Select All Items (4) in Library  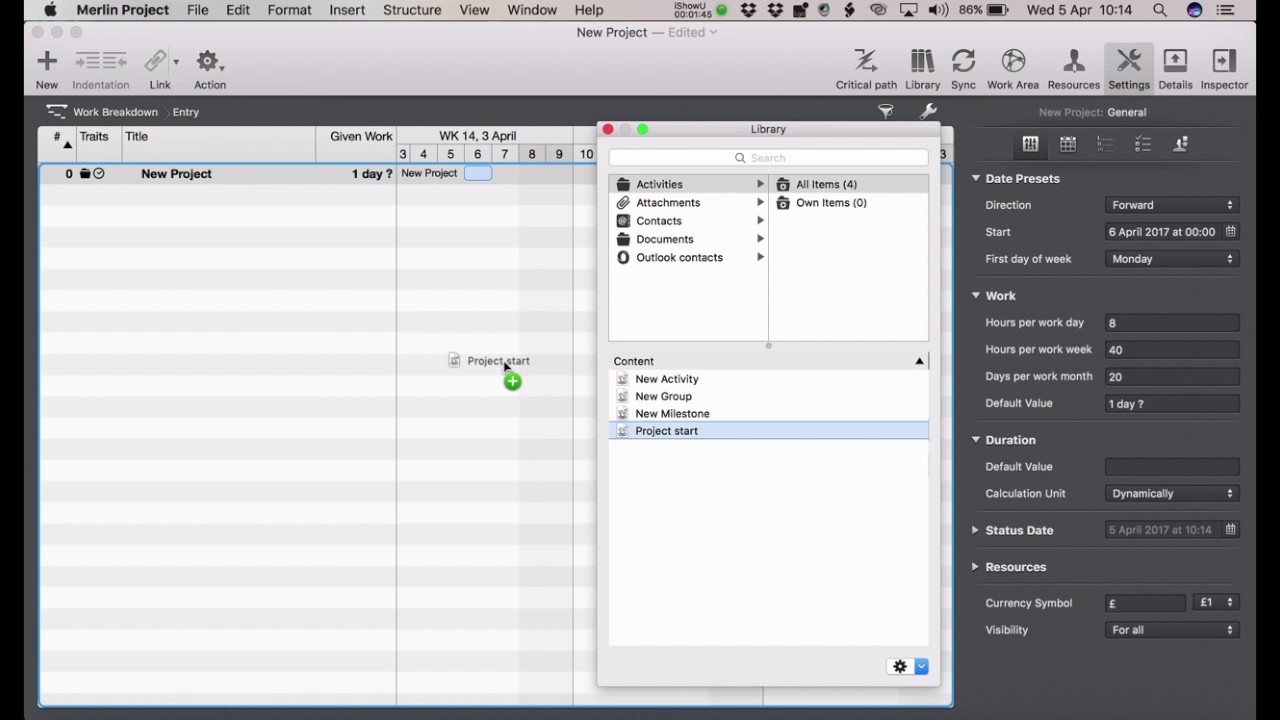coord(849,184)
